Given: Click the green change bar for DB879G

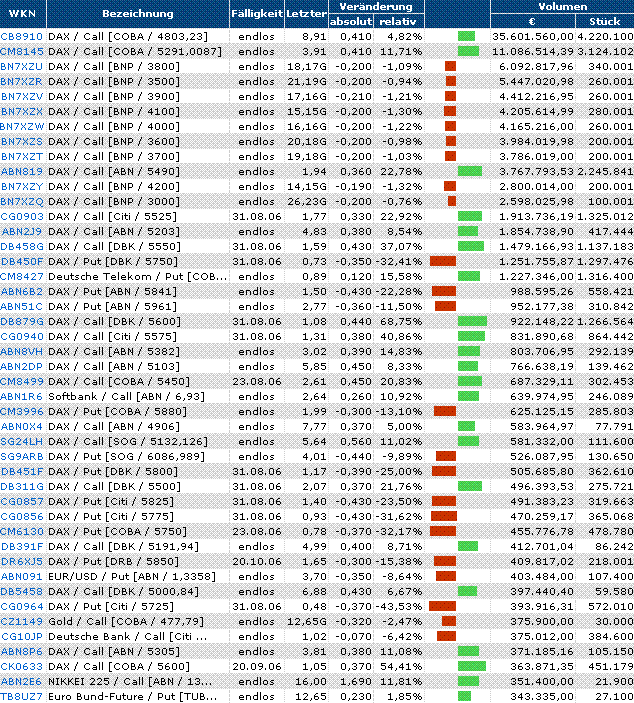Looking at the screenshot, I should tap(472, 321).
